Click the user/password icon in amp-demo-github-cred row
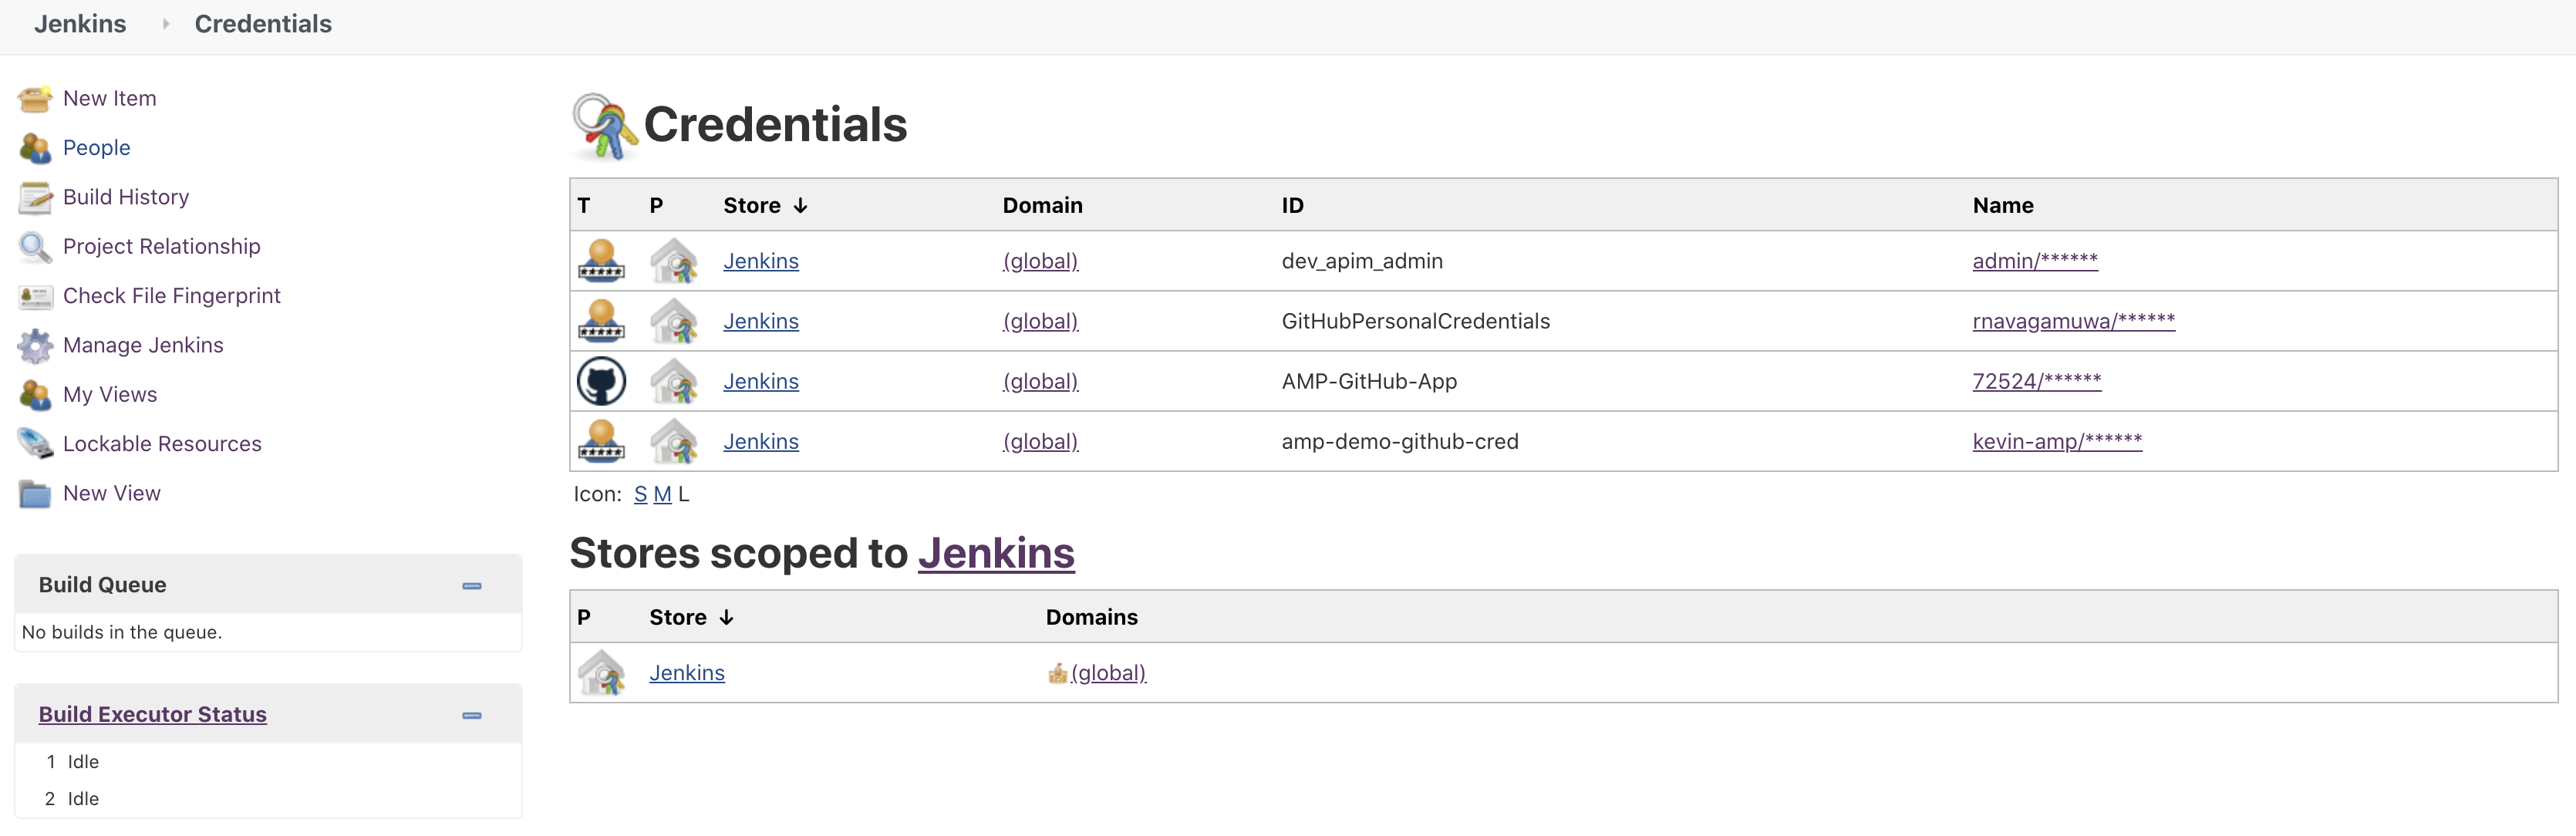The image size is (2576, 836). 601,441
